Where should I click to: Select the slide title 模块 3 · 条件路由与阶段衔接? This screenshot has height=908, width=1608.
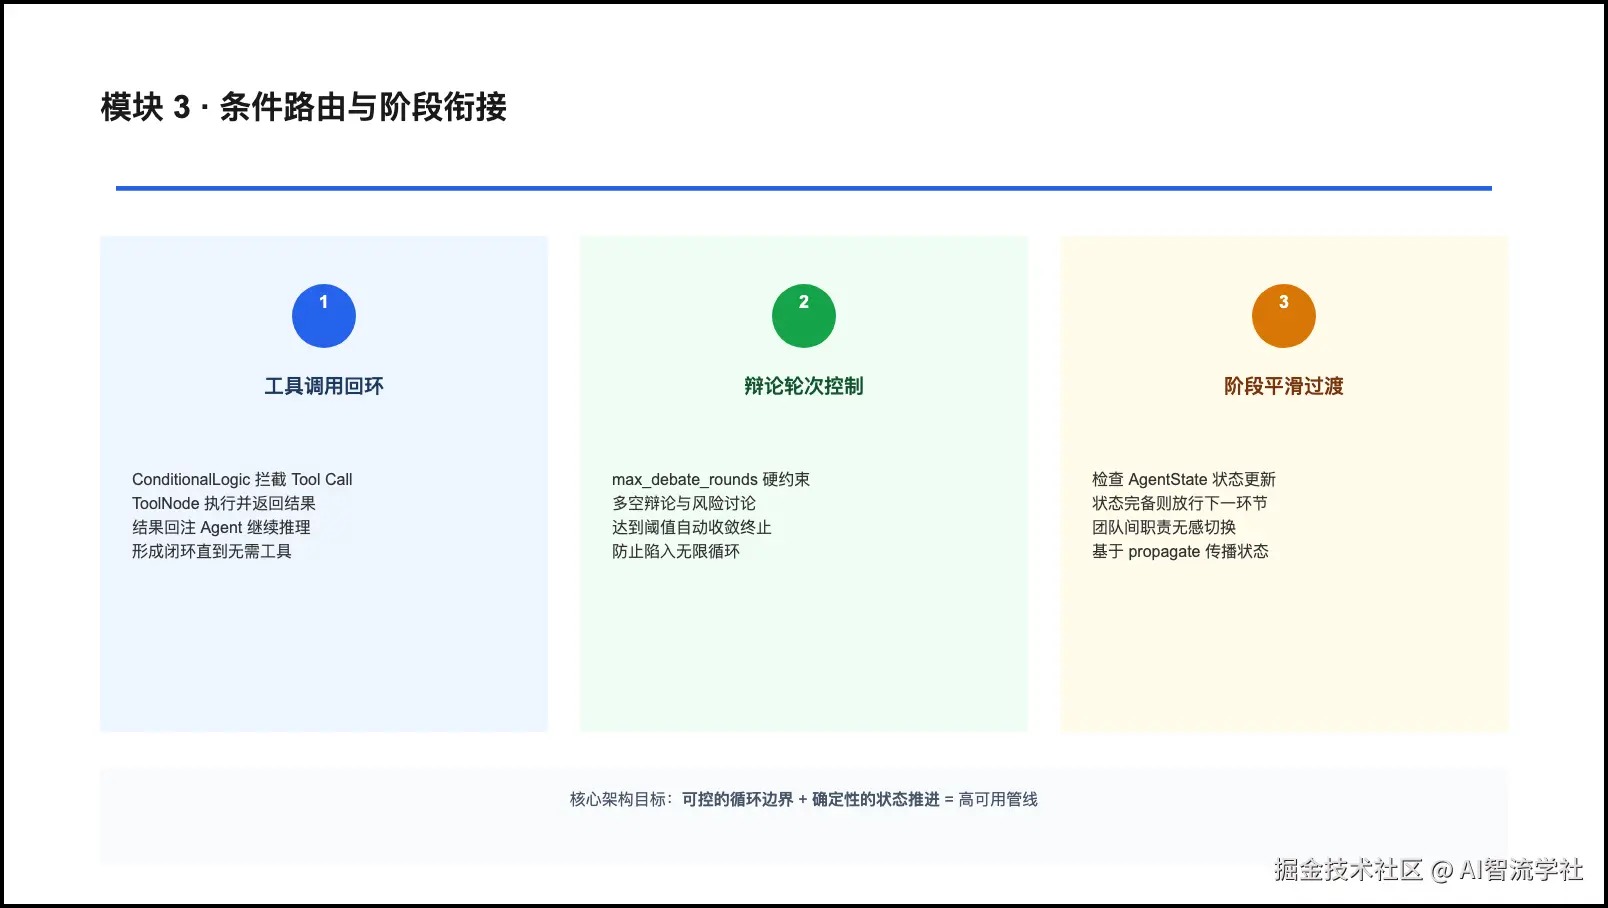point(304,107)
